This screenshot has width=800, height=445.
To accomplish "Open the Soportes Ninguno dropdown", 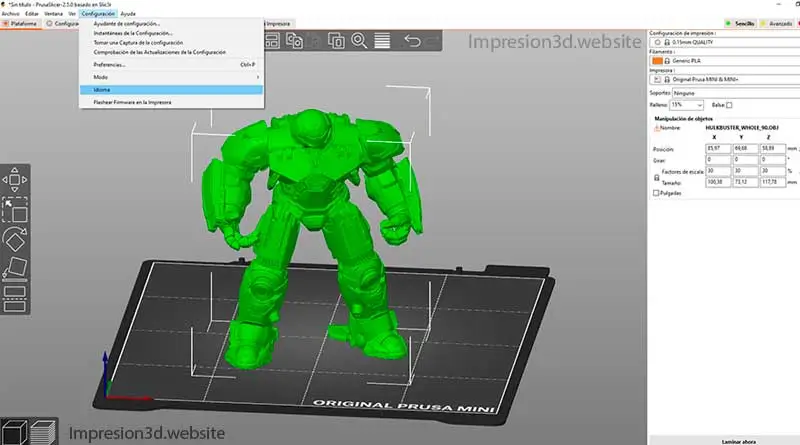I will pos(736,93).
